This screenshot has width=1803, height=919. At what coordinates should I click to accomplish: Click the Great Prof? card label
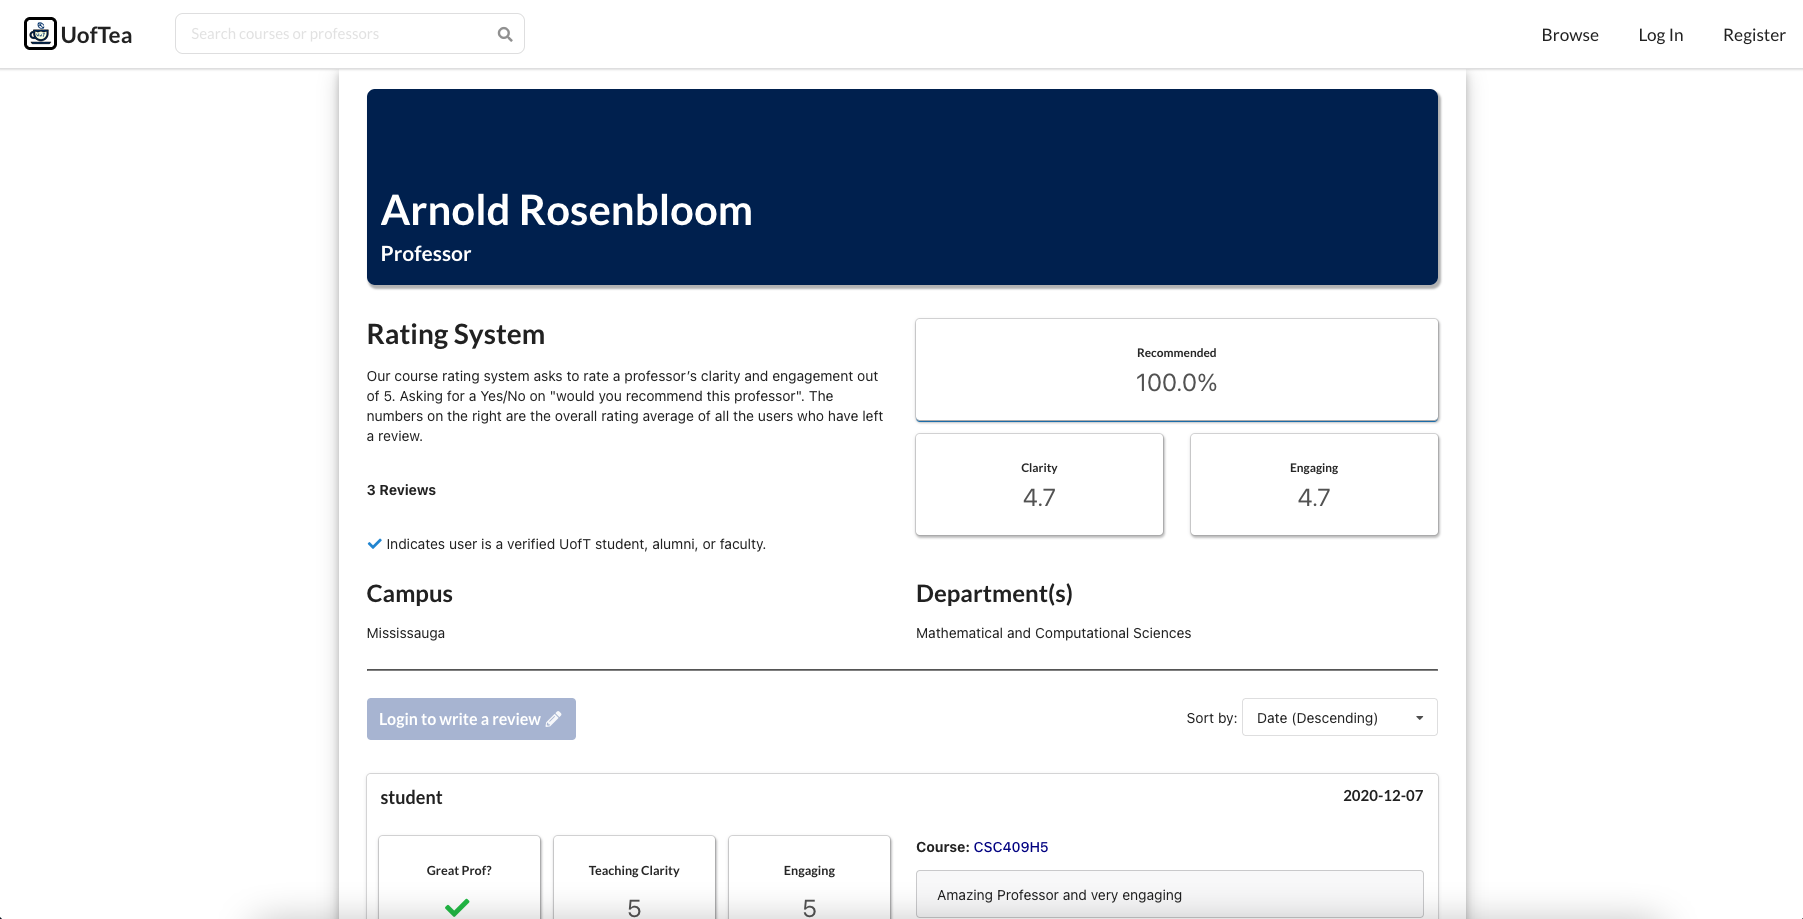459,871
